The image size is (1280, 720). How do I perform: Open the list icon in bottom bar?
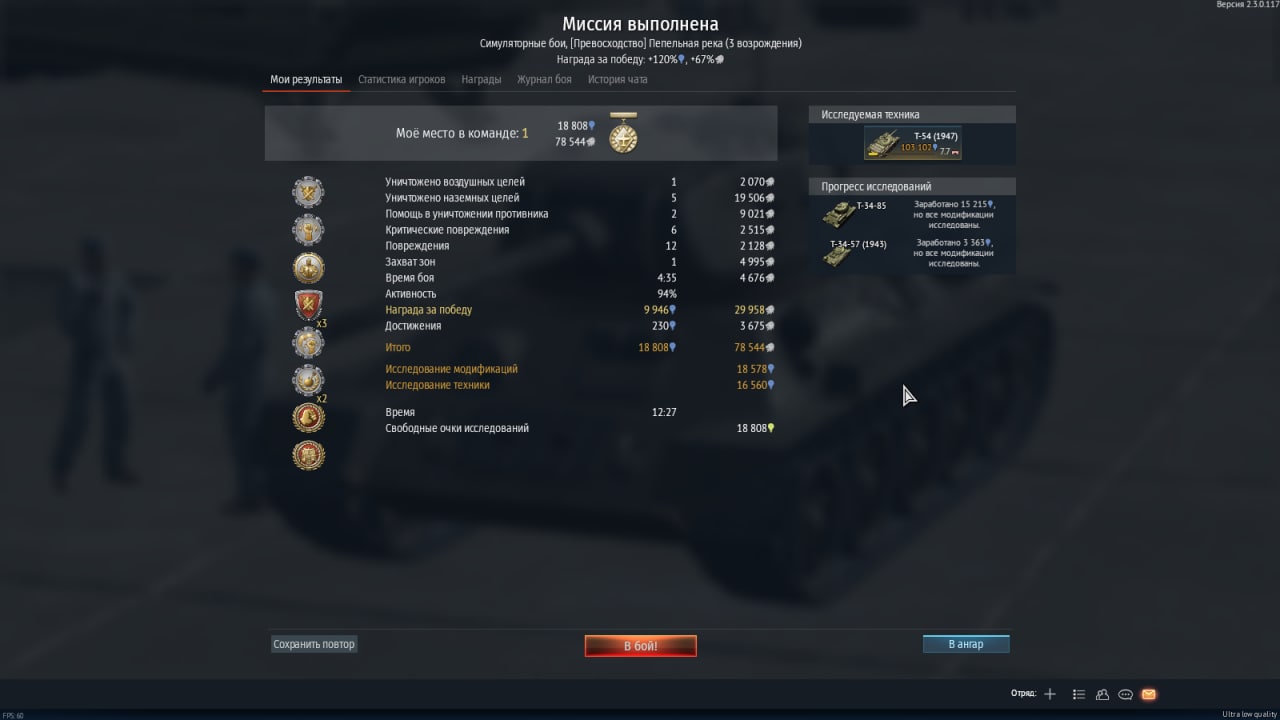click(1078, 694)
